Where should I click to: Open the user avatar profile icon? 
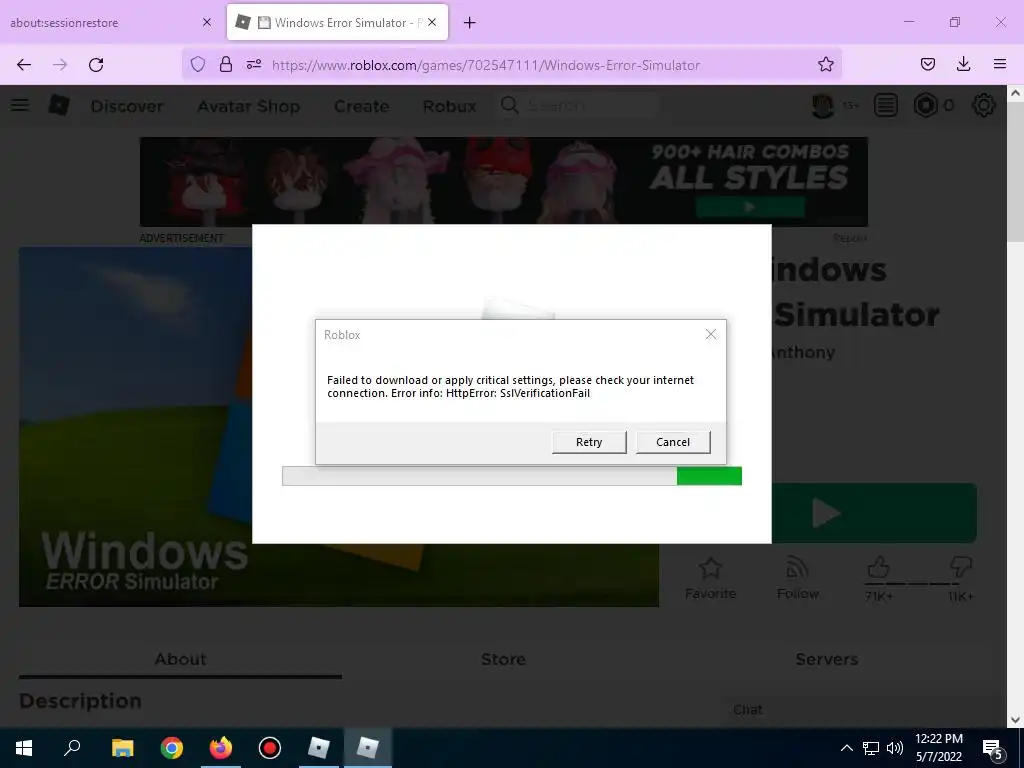tap(823, 105)
